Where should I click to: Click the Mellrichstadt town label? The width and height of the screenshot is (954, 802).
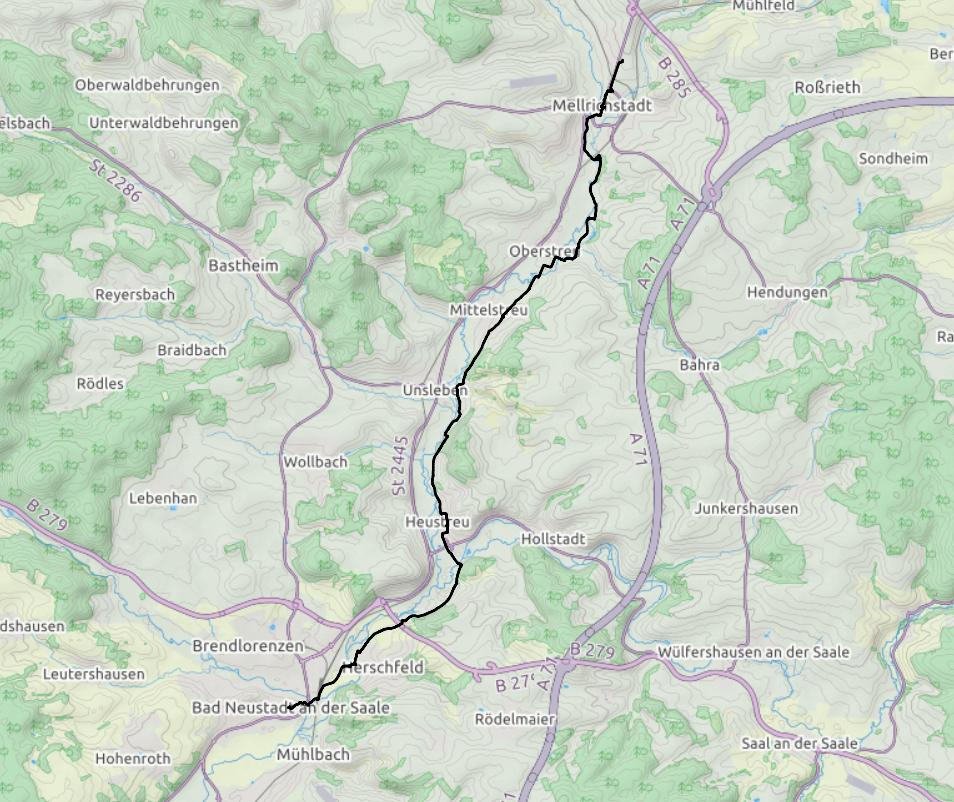click(602, 105)
